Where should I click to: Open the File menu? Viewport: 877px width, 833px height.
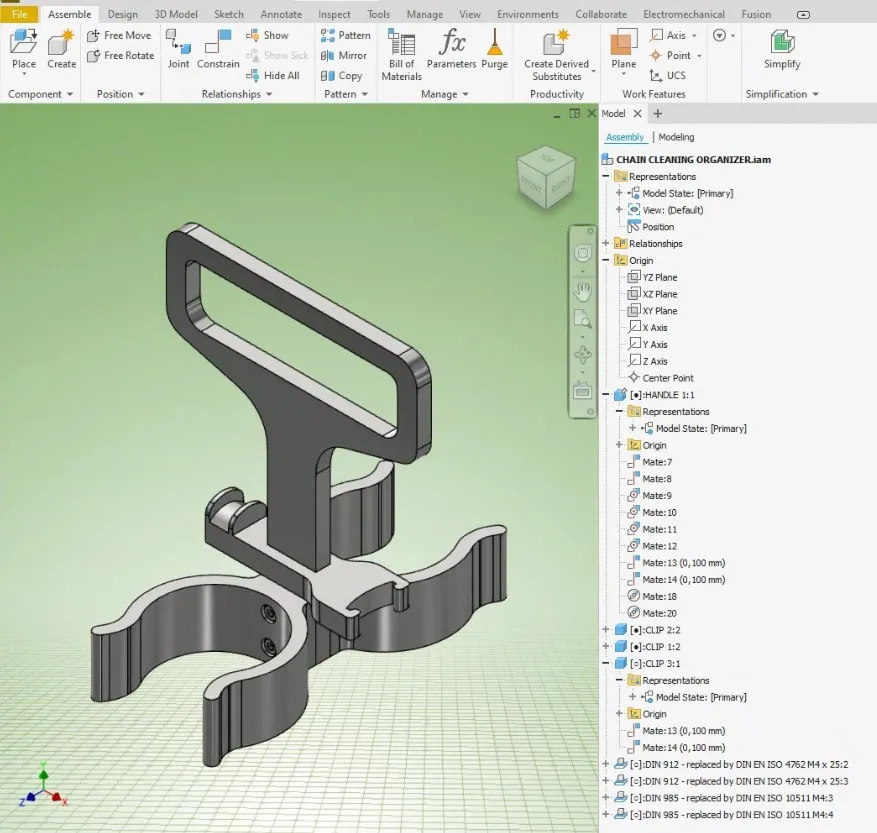(x=19, y=14)
